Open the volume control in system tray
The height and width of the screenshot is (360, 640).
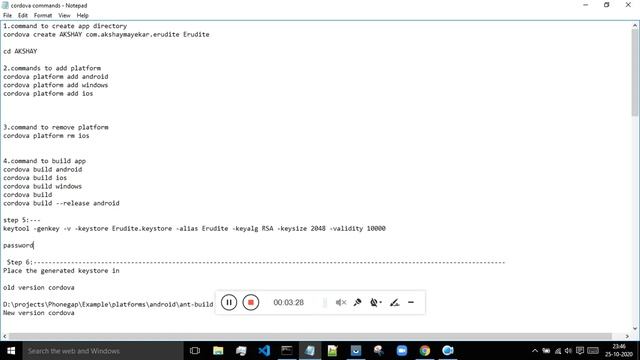coord(568,351)
